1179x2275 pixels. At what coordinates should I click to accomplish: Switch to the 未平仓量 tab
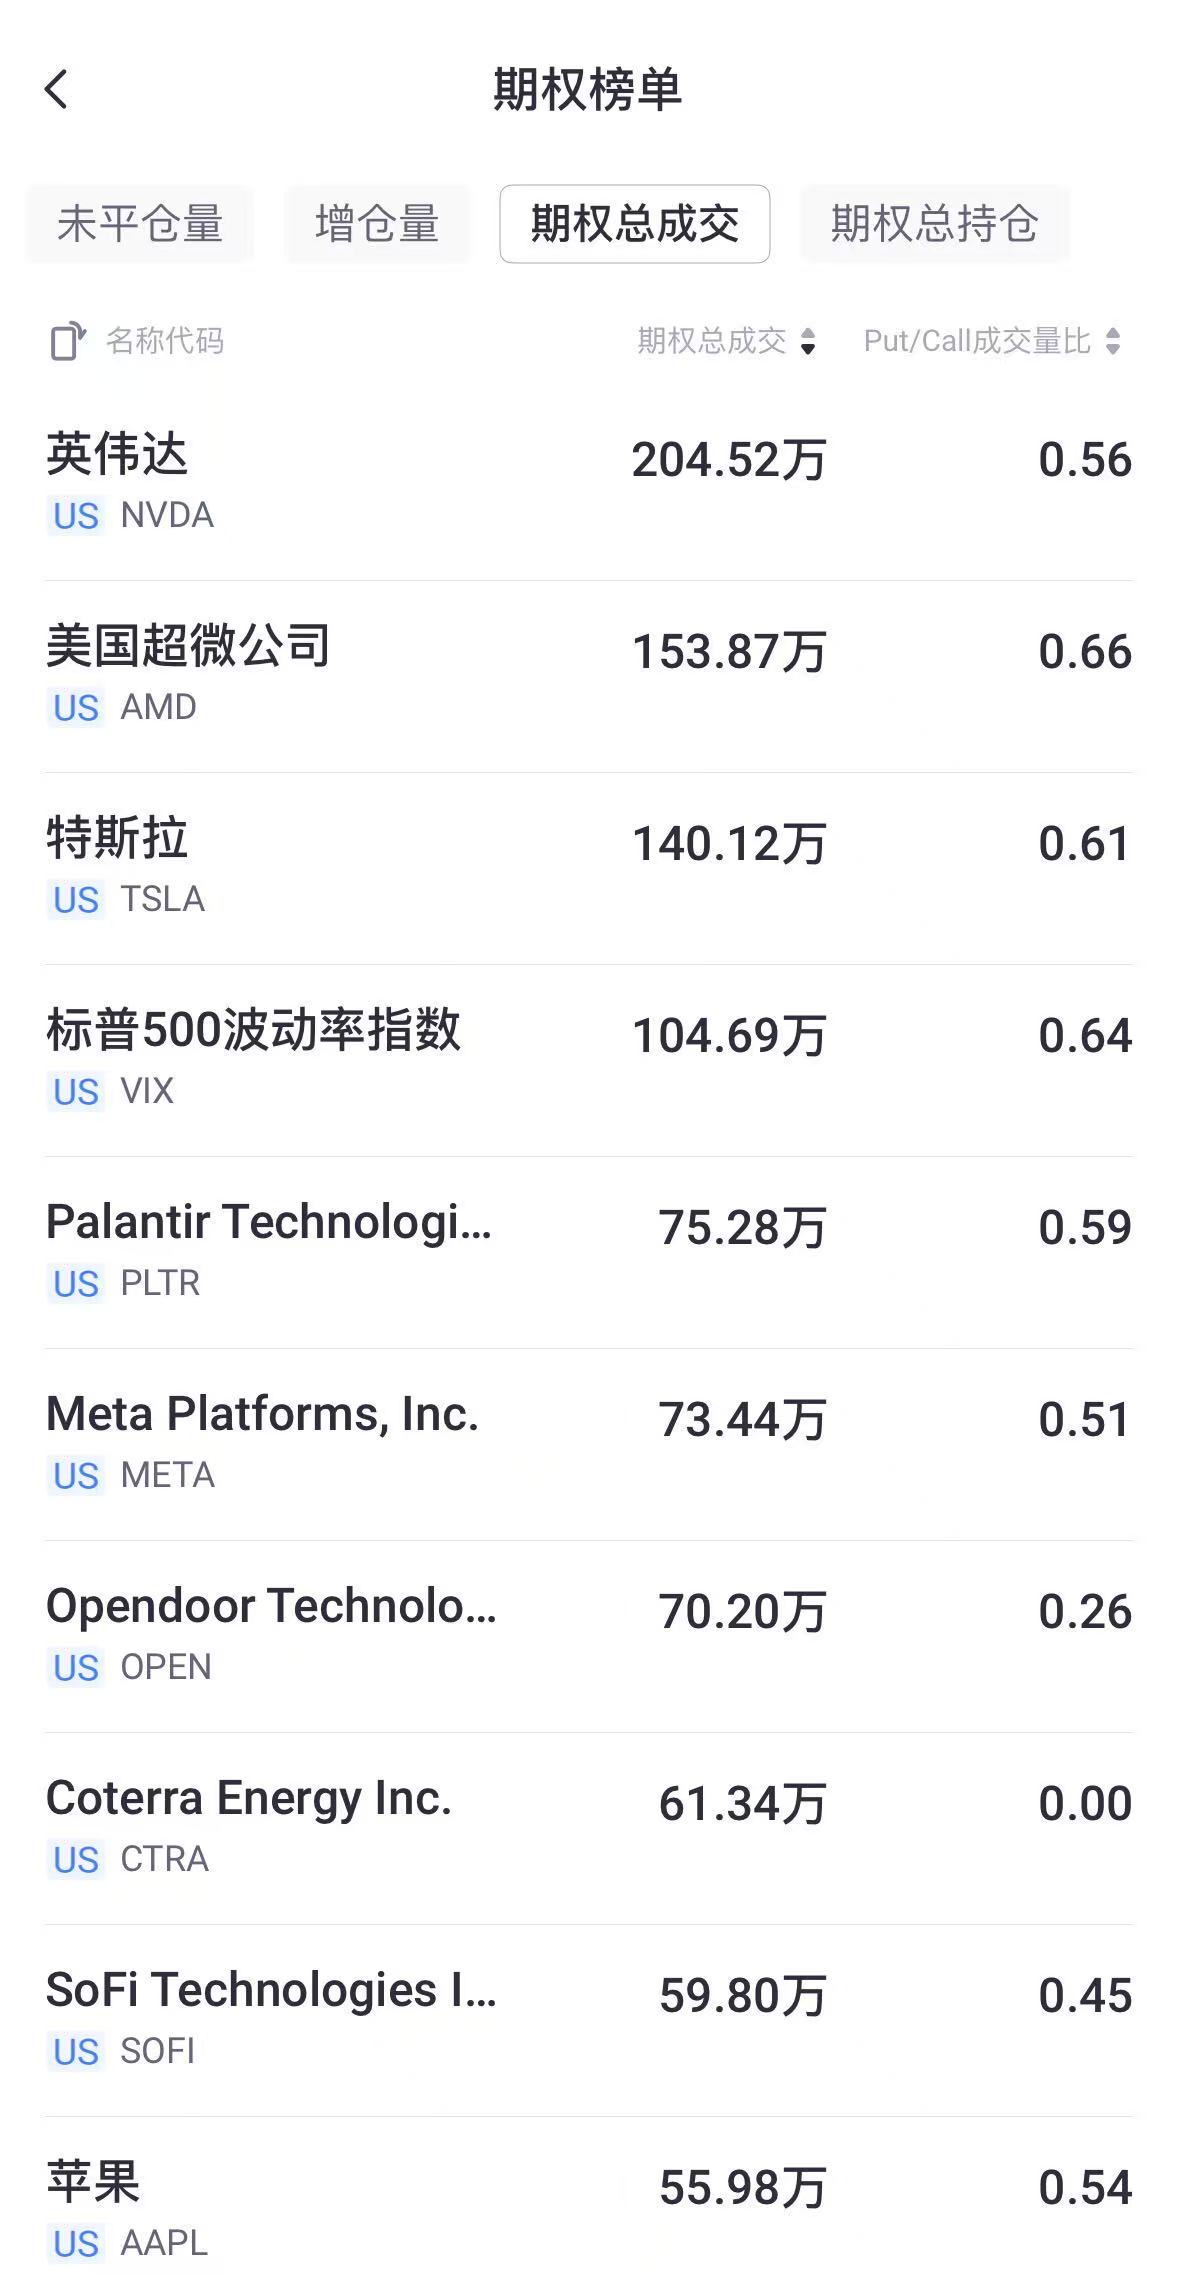click(140, 224)
